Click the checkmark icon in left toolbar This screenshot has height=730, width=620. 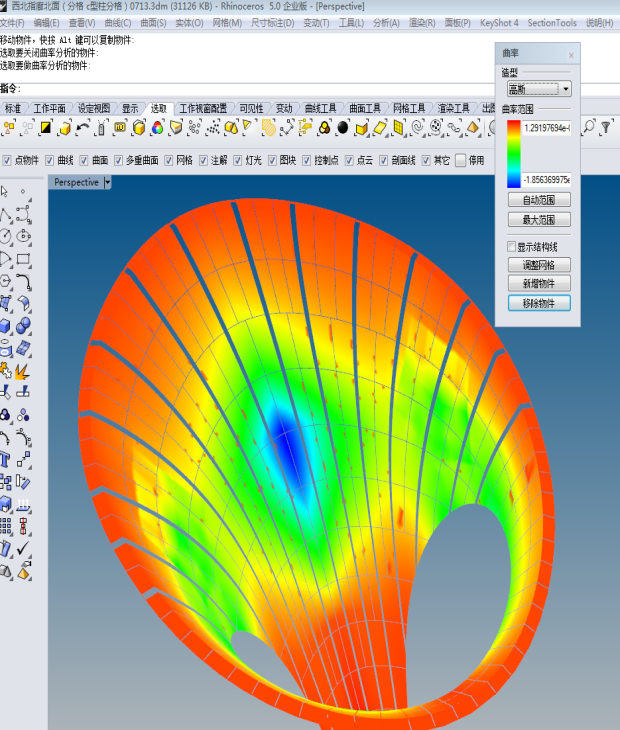[23, 549]
